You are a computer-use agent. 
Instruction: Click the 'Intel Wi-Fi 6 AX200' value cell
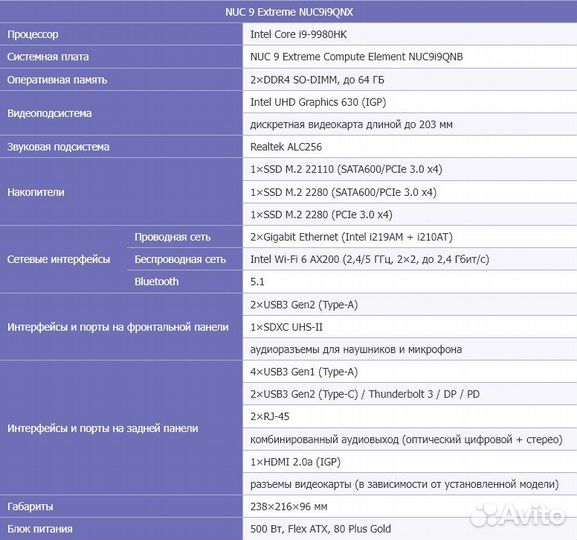(x=410, y=259)
